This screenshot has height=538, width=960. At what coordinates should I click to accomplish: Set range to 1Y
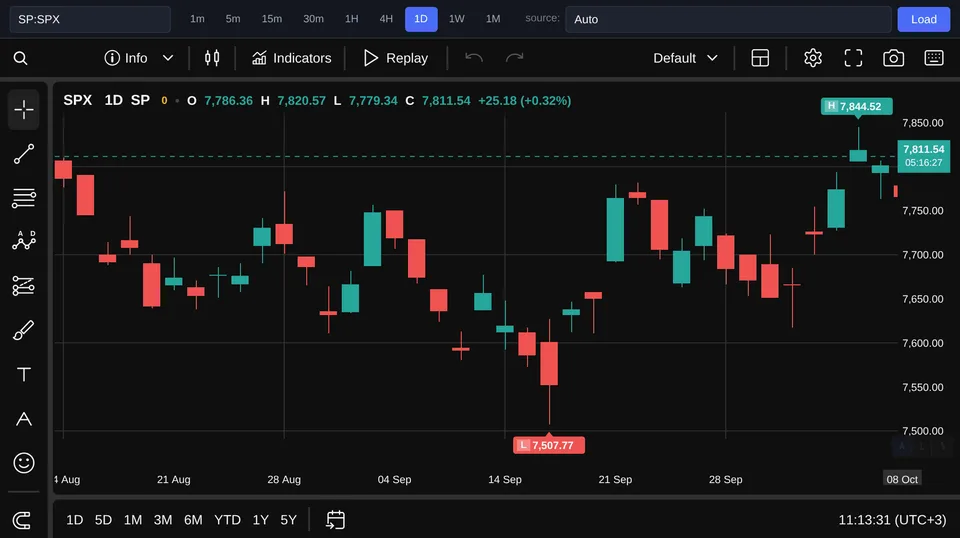(261, 520)
